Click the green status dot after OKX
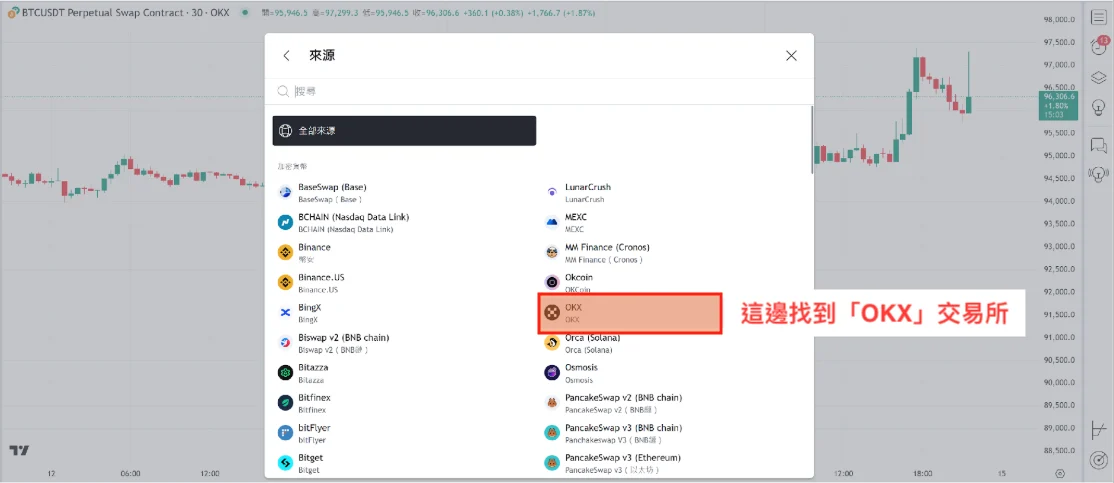The height and width of the screenshot is (483, 1114). pos(244,13)
